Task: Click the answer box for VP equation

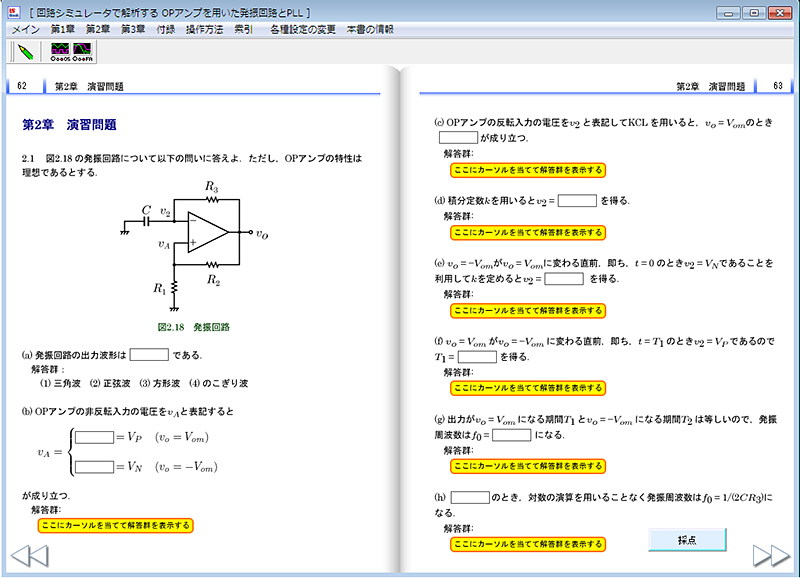Action: (x=94, y=437)
